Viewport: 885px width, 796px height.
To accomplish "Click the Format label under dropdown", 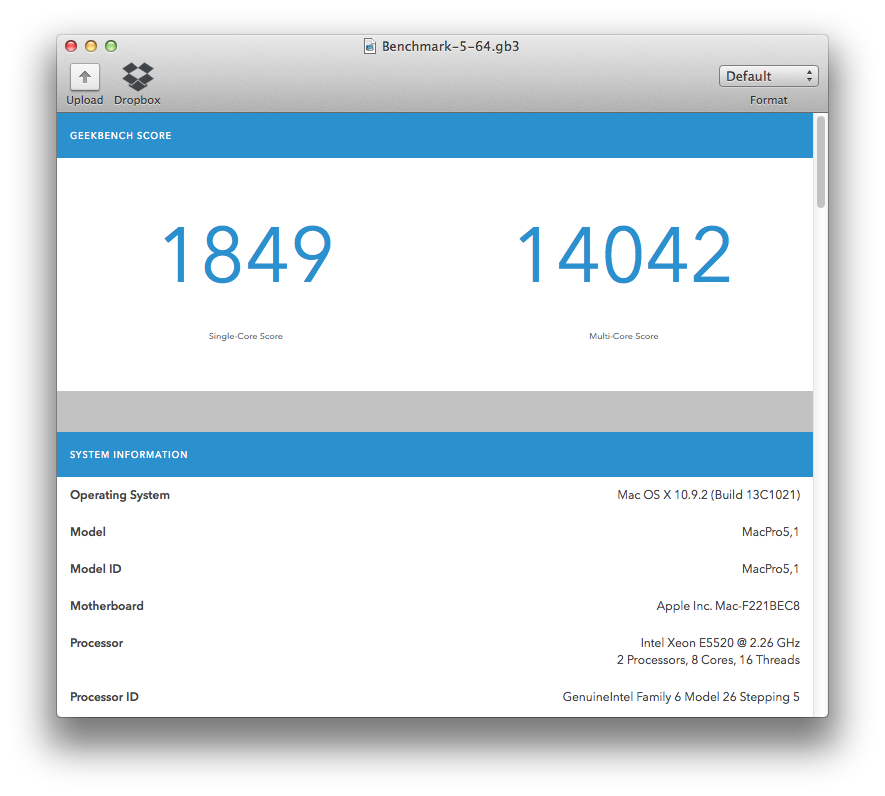I will pos(768,100).
